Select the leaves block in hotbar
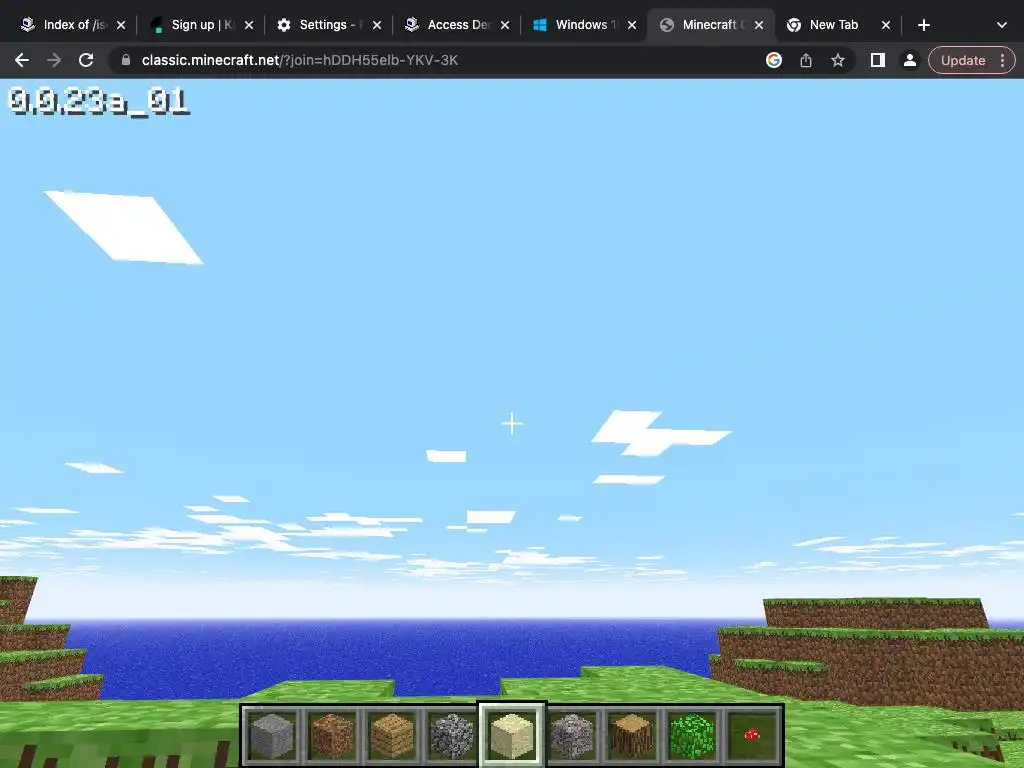The width and height of the screenshot is (1024, 768). 692,735
